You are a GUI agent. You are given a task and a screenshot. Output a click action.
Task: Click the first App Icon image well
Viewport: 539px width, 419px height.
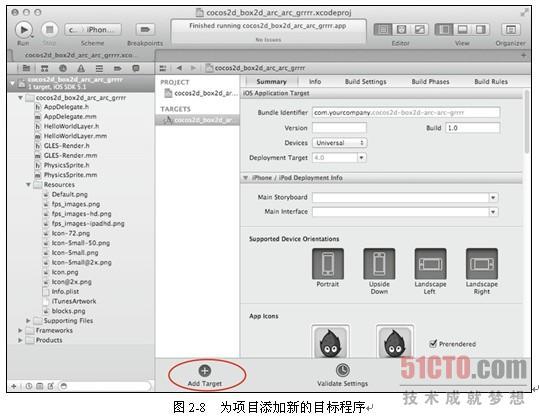pyautogui.click(x=331, y=342)
